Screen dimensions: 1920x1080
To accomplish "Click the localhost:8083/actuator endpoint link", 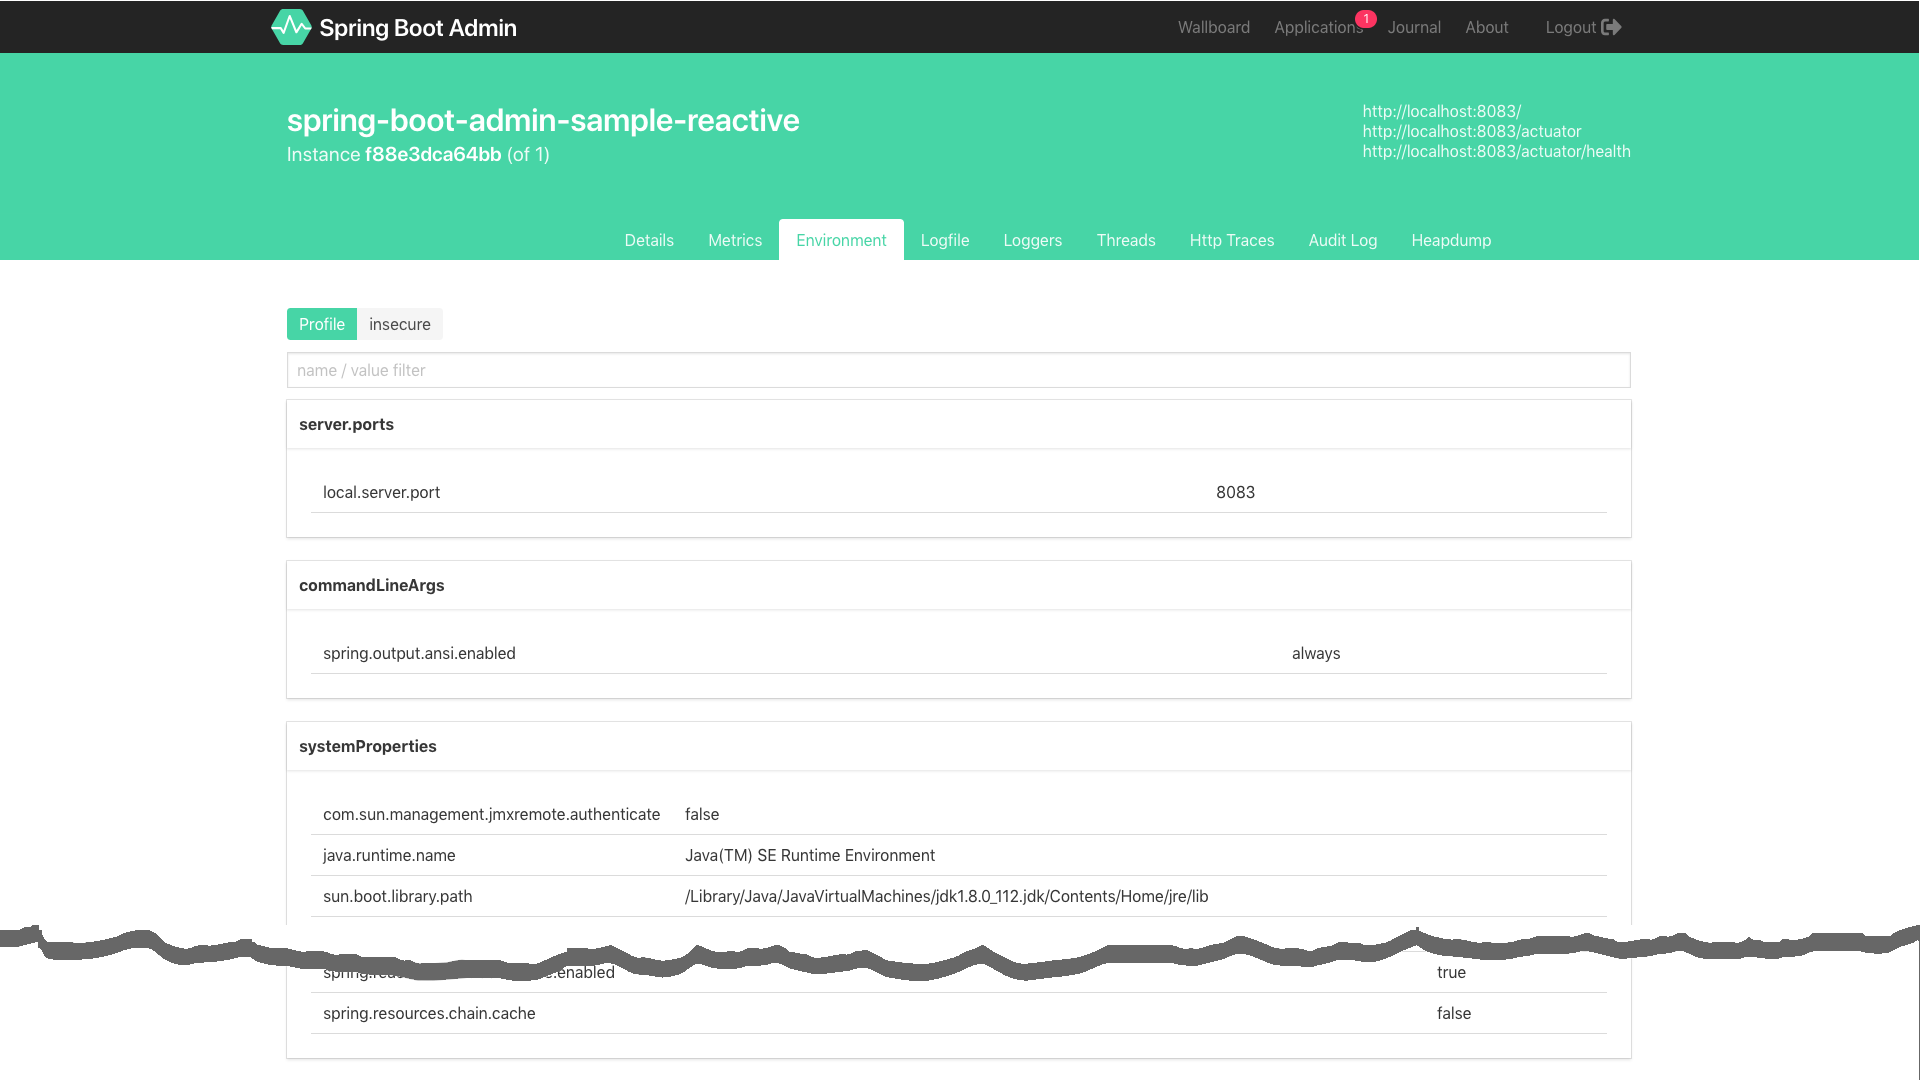I will pos(1472,131).
